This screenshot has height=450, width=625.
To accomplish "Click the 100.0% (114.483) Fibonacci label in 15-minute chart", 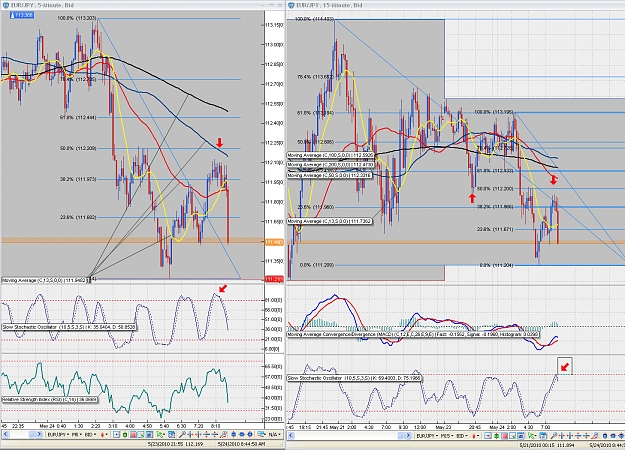I will pos(314,19).
